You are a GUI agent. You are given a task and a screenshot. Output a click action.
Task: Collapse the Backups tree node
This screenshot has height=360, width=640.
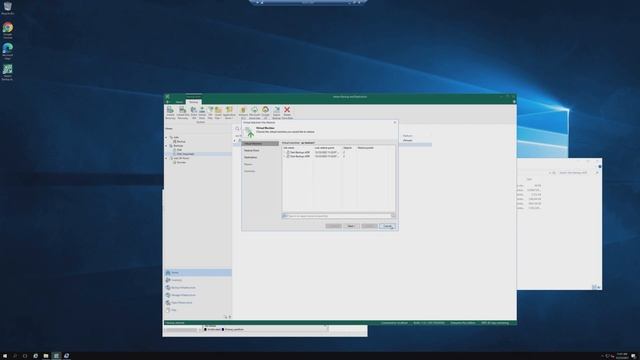pyautogui.click(x=167, y=146)
